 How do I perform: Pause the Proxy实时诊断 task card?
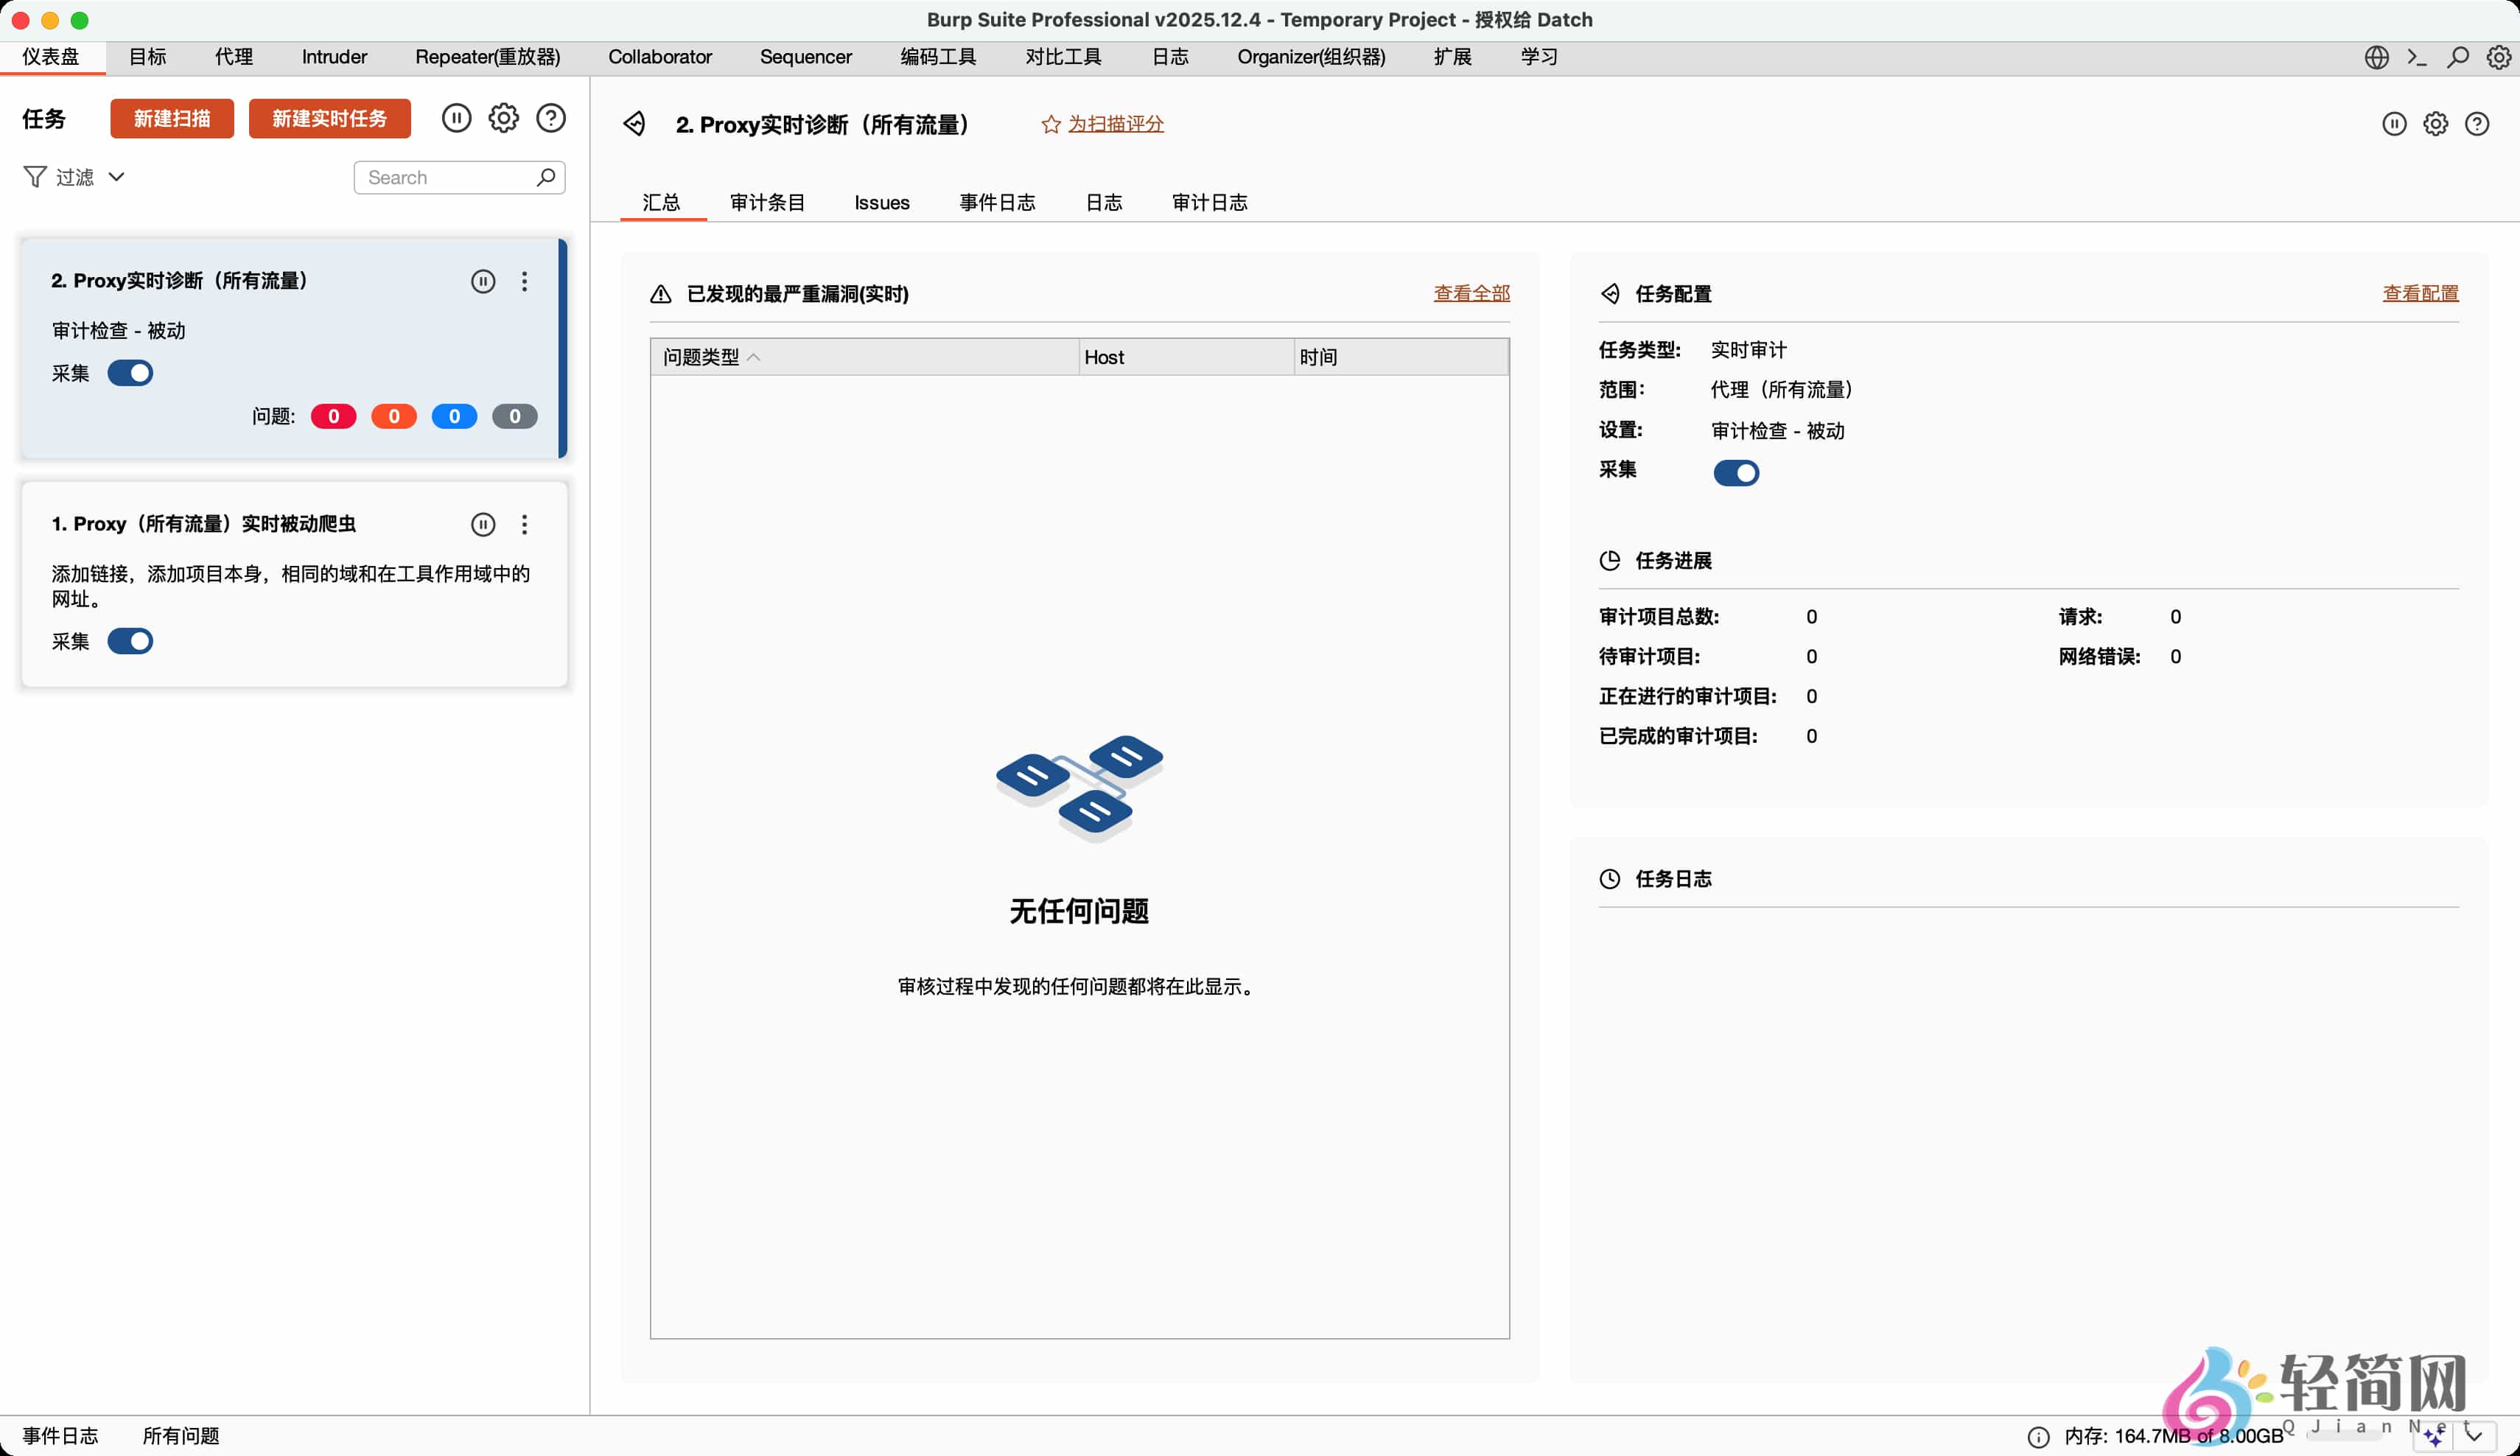pos(483,281)
